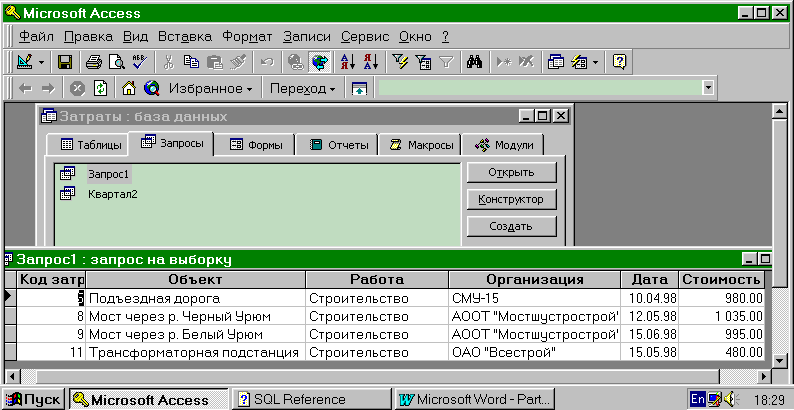This screenshot has width=794, height=410.
Task: Switch to the Таблицы tab
Action: point(87,145)
